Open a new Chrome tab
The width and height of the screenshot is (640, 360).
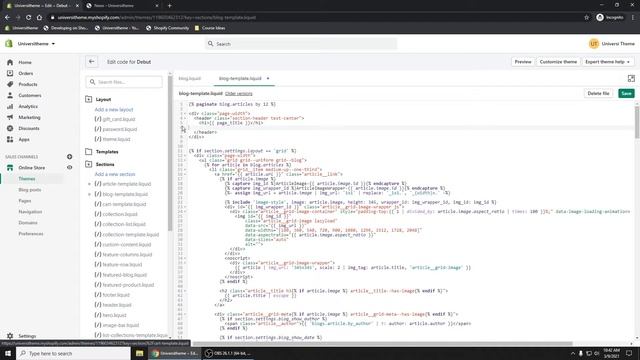(x=169, y=6)
